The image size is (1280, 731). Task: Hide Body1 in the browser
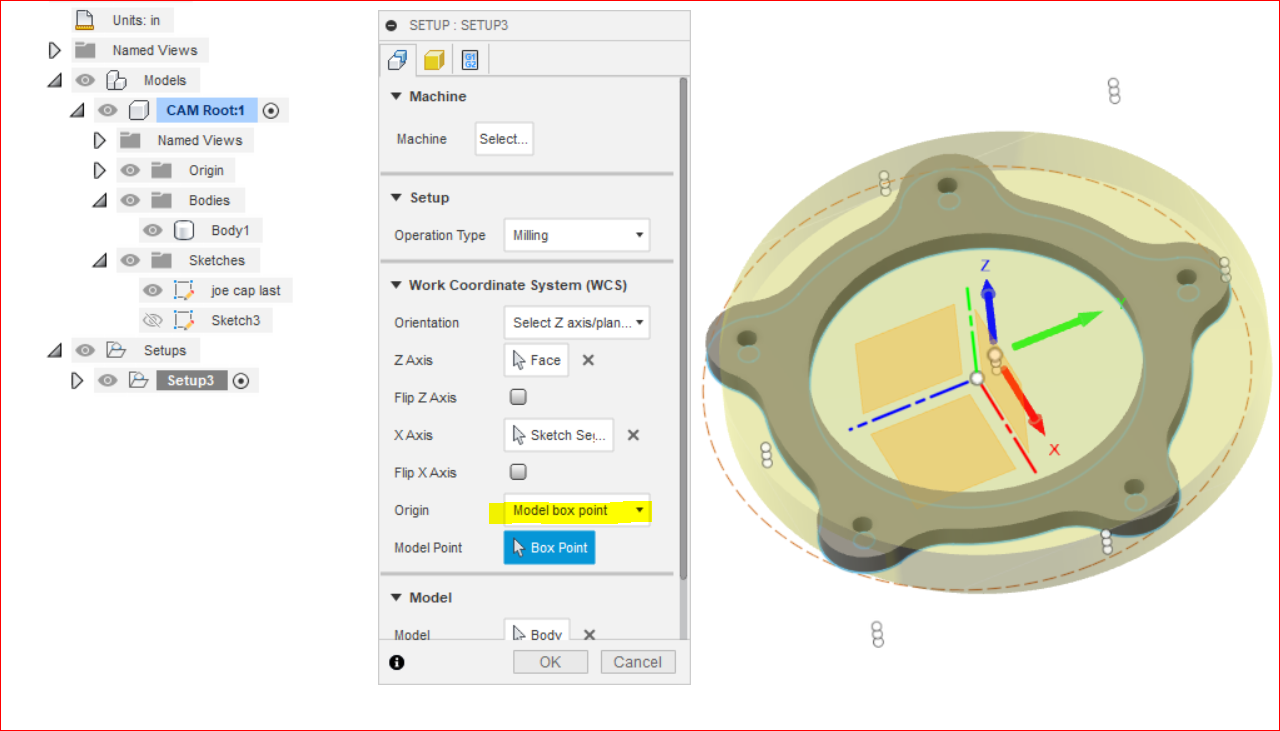coord(152,230)
